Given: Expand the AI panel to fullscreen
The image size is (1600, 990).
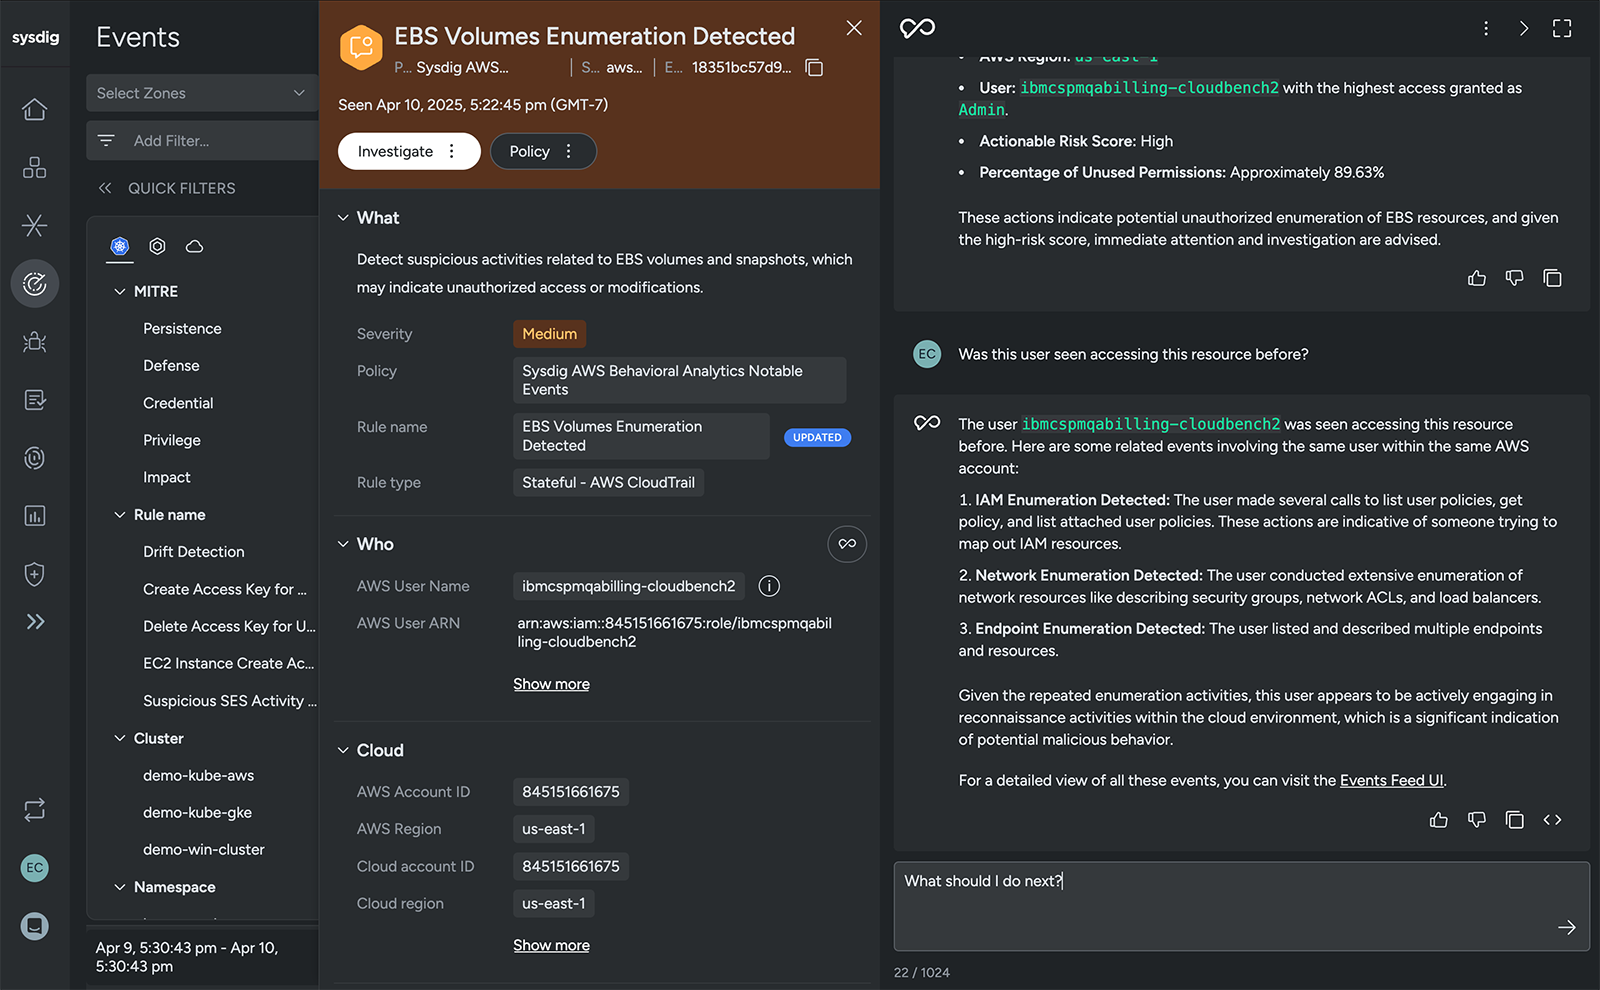Looking at the screenshot, I should click(1562, 28).
